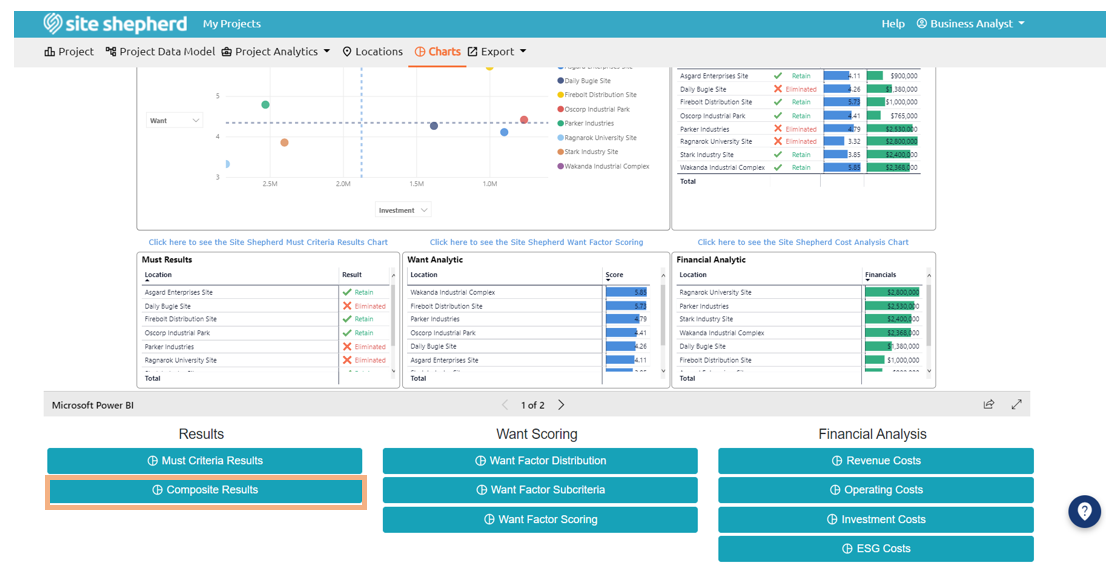Screen dimensions: 1120x588
Task: Select Daily Bugle Site legend item
Action: 584,81
